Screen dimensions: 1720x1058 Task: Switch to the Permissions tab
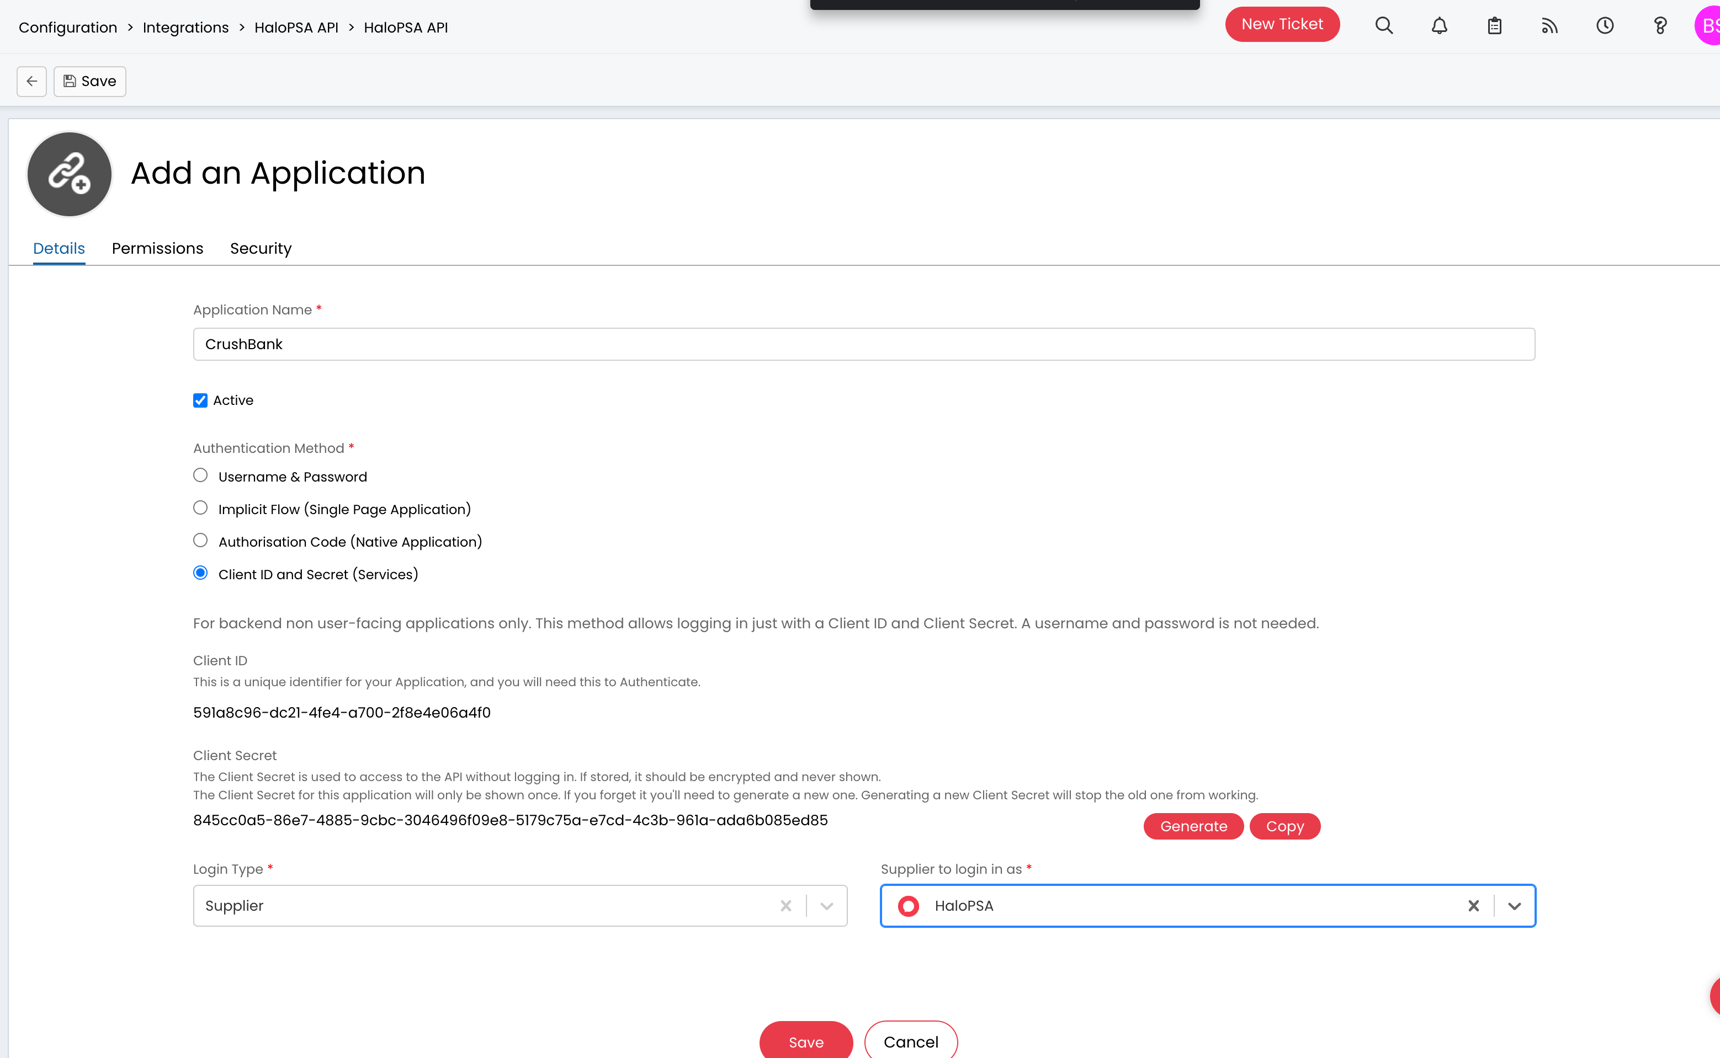[157, 248]
